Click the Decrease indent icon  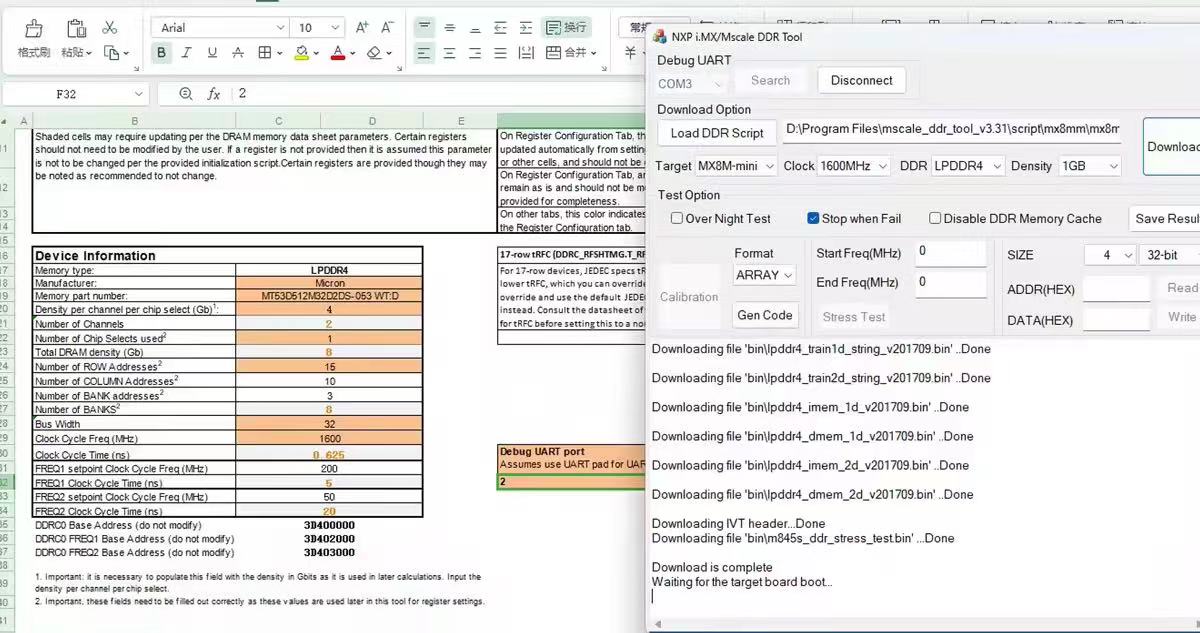[501, 28]
